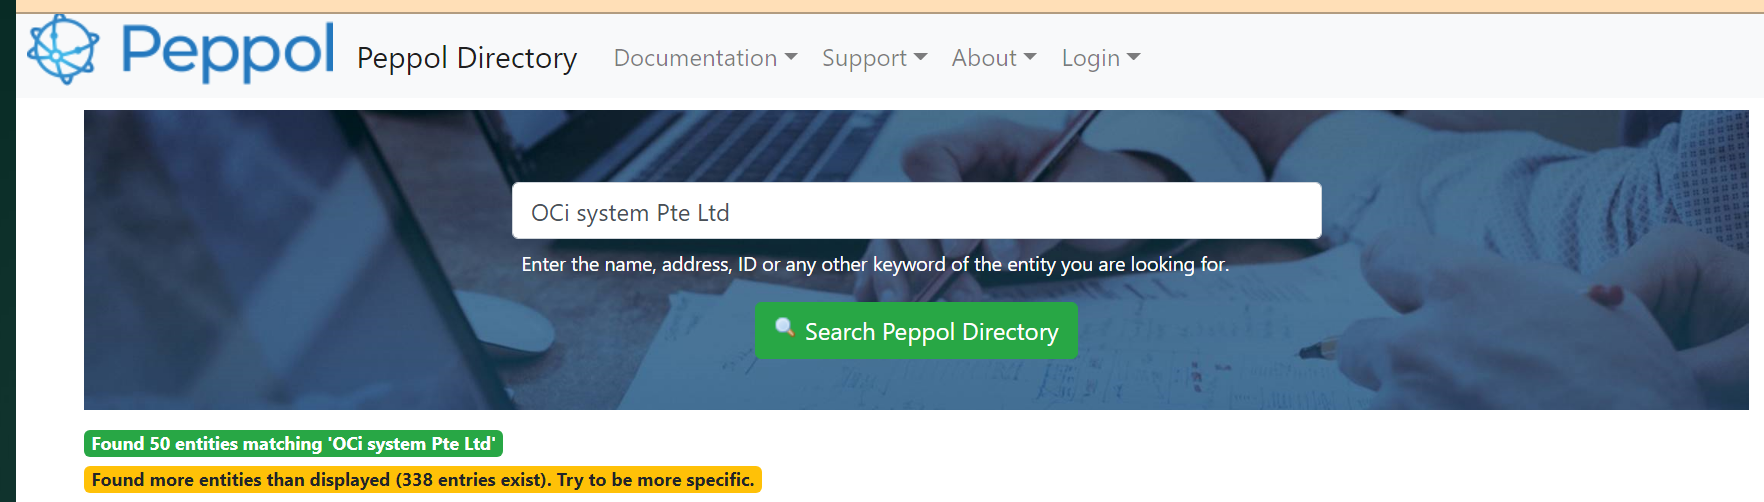Click the green Found 50 entities badge

pyautogui.click(x=293, y=444)
